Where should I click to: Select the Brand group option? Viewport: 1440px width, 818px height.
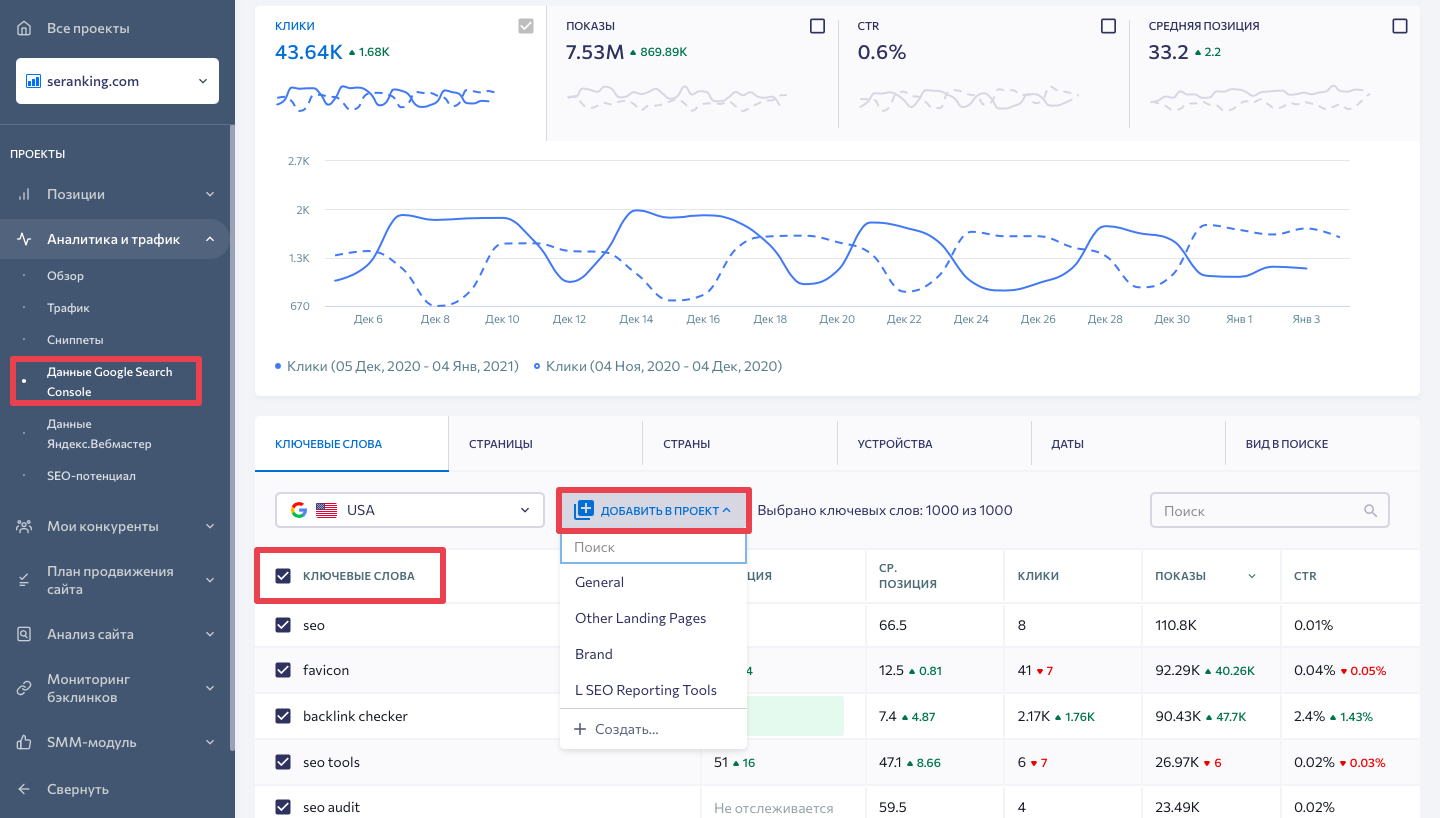(653, 654)
